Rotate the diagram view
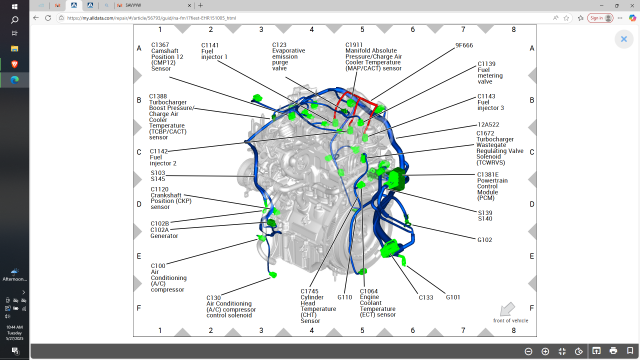Screen dimensions: 640x360 point(579,351)
